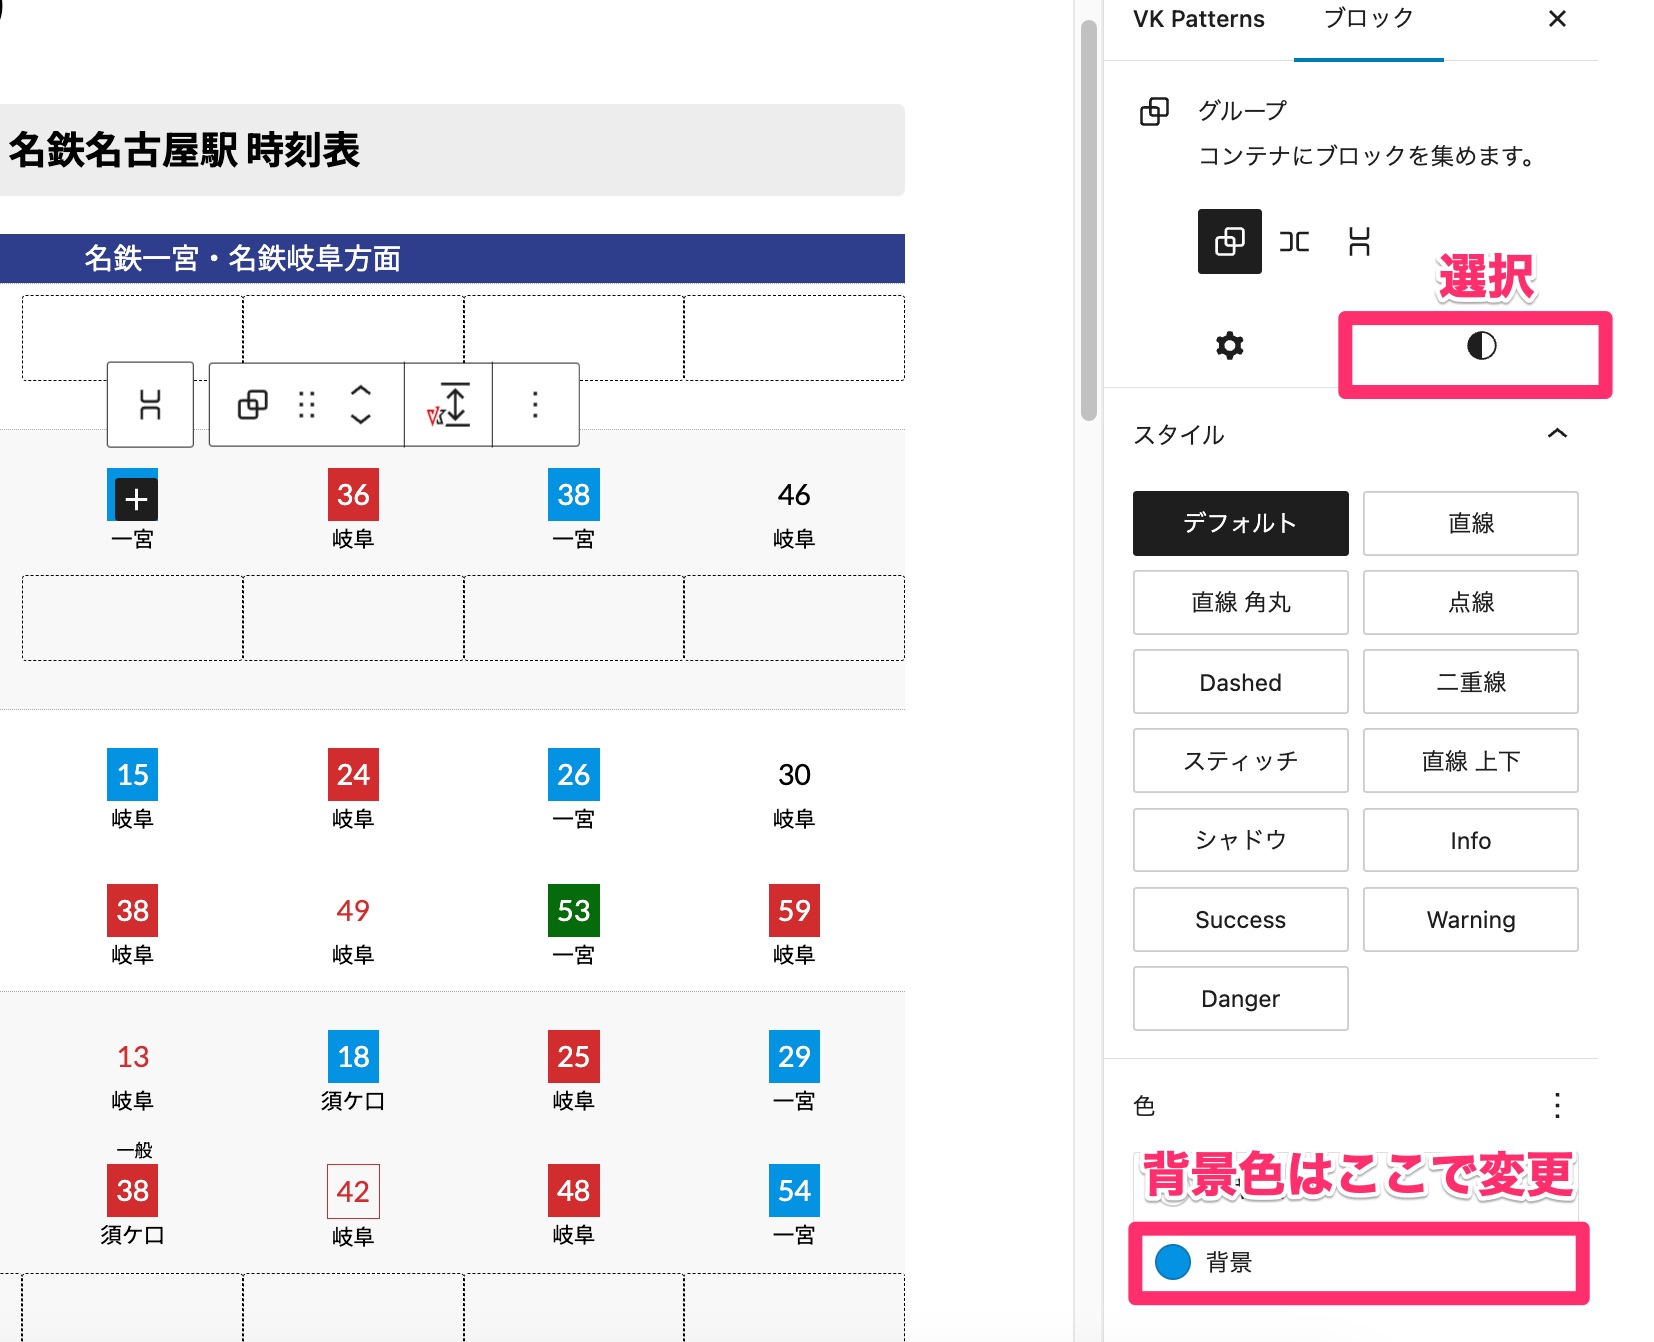
Task: Open block options three-dot menu
Action: click(x=535, y=404)
